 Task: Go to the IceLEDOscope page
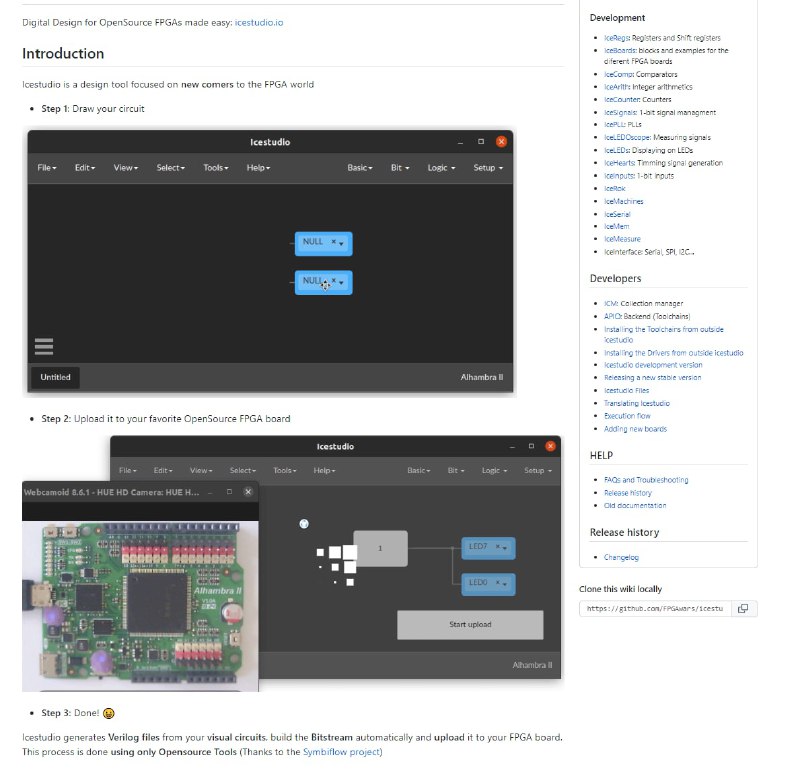pos(627,137)
